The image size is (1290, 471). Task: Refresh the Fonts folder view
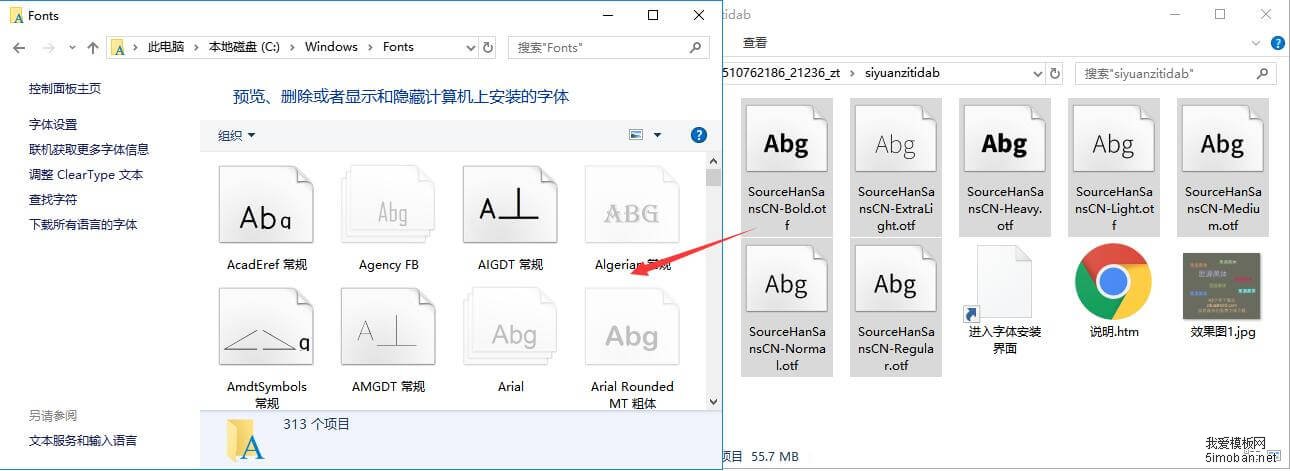tap(488, 47)
